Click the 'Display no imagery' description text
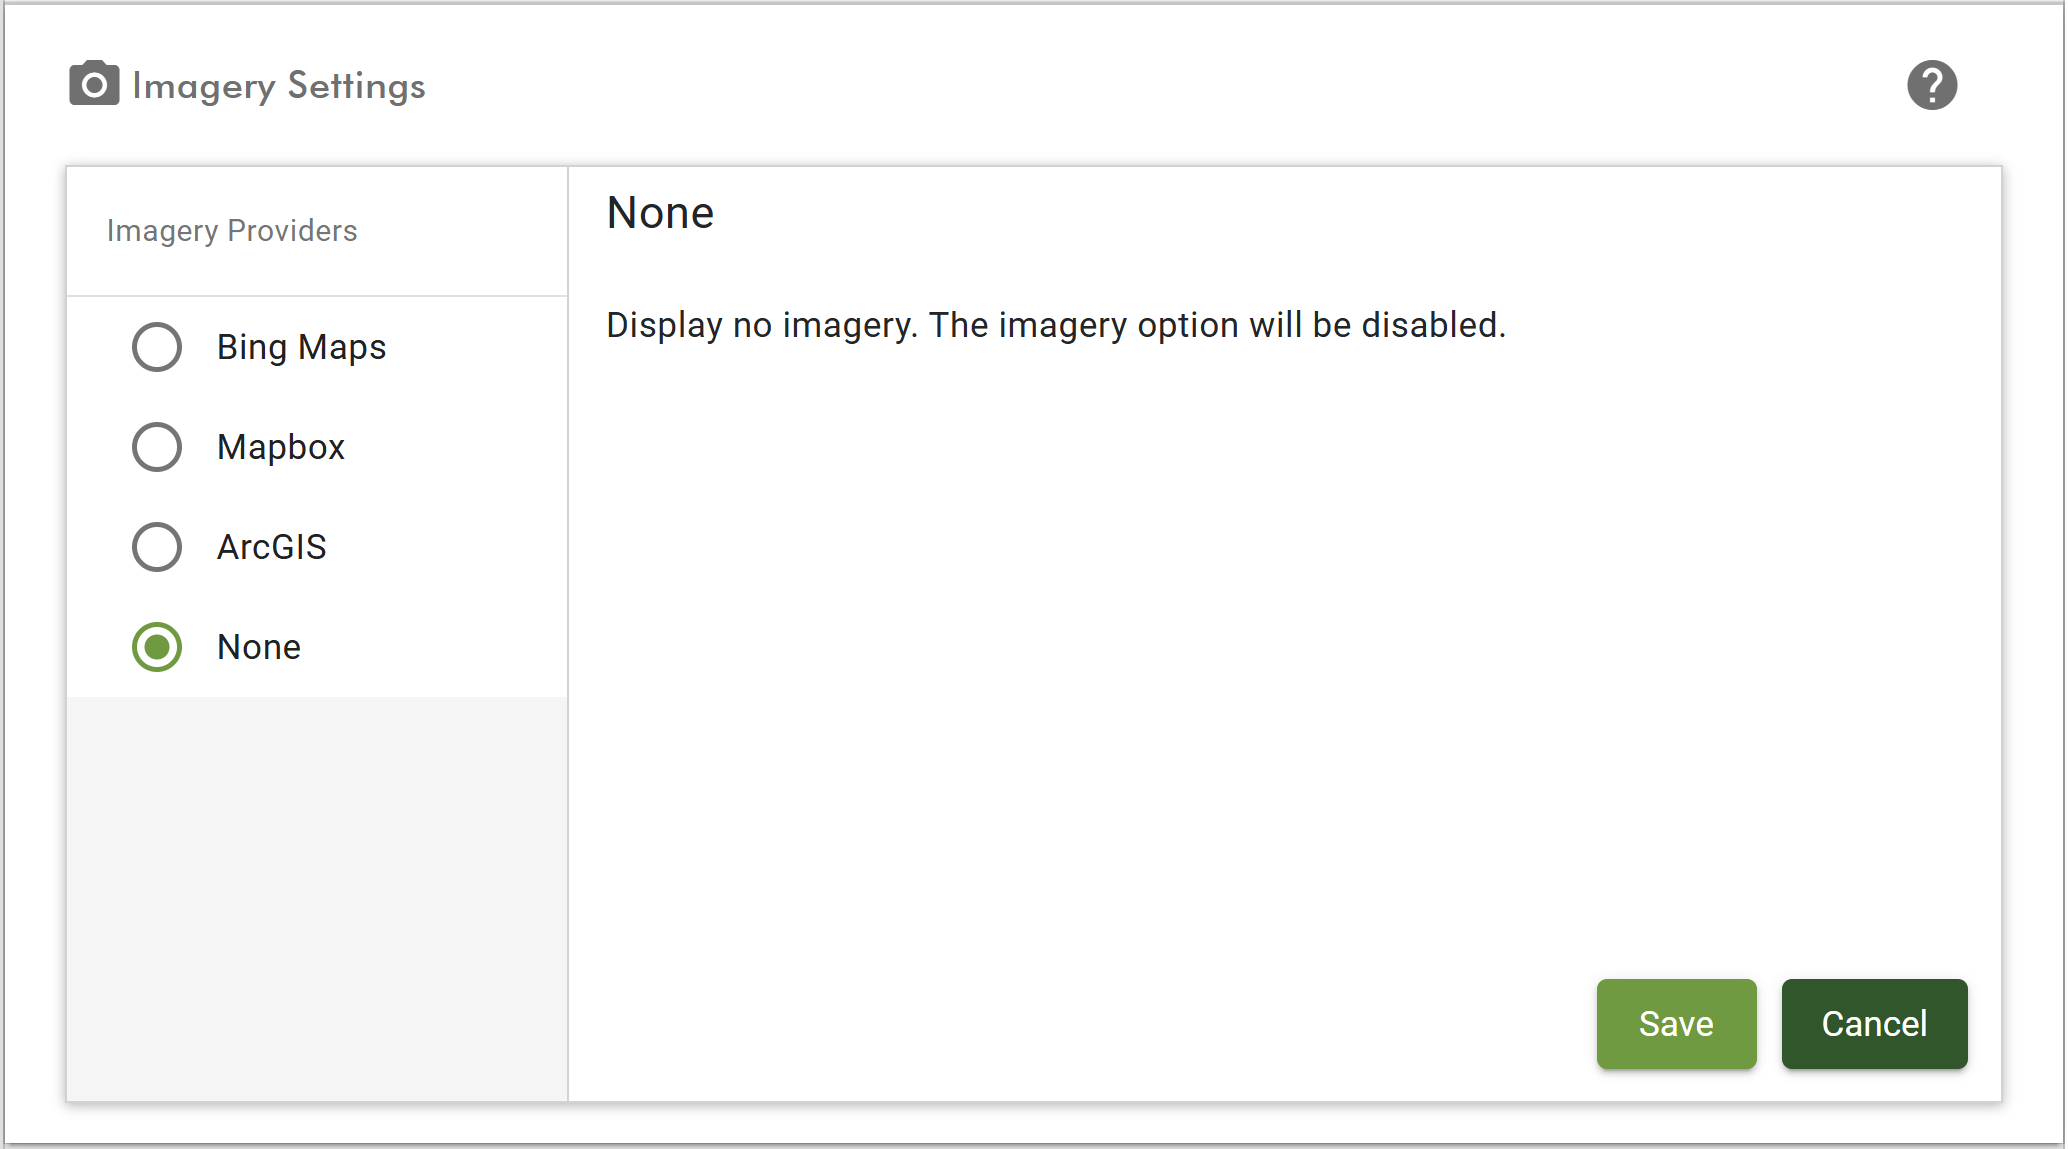The width and height of the screenshot is (2068, 1149). tap(1055, 325)
